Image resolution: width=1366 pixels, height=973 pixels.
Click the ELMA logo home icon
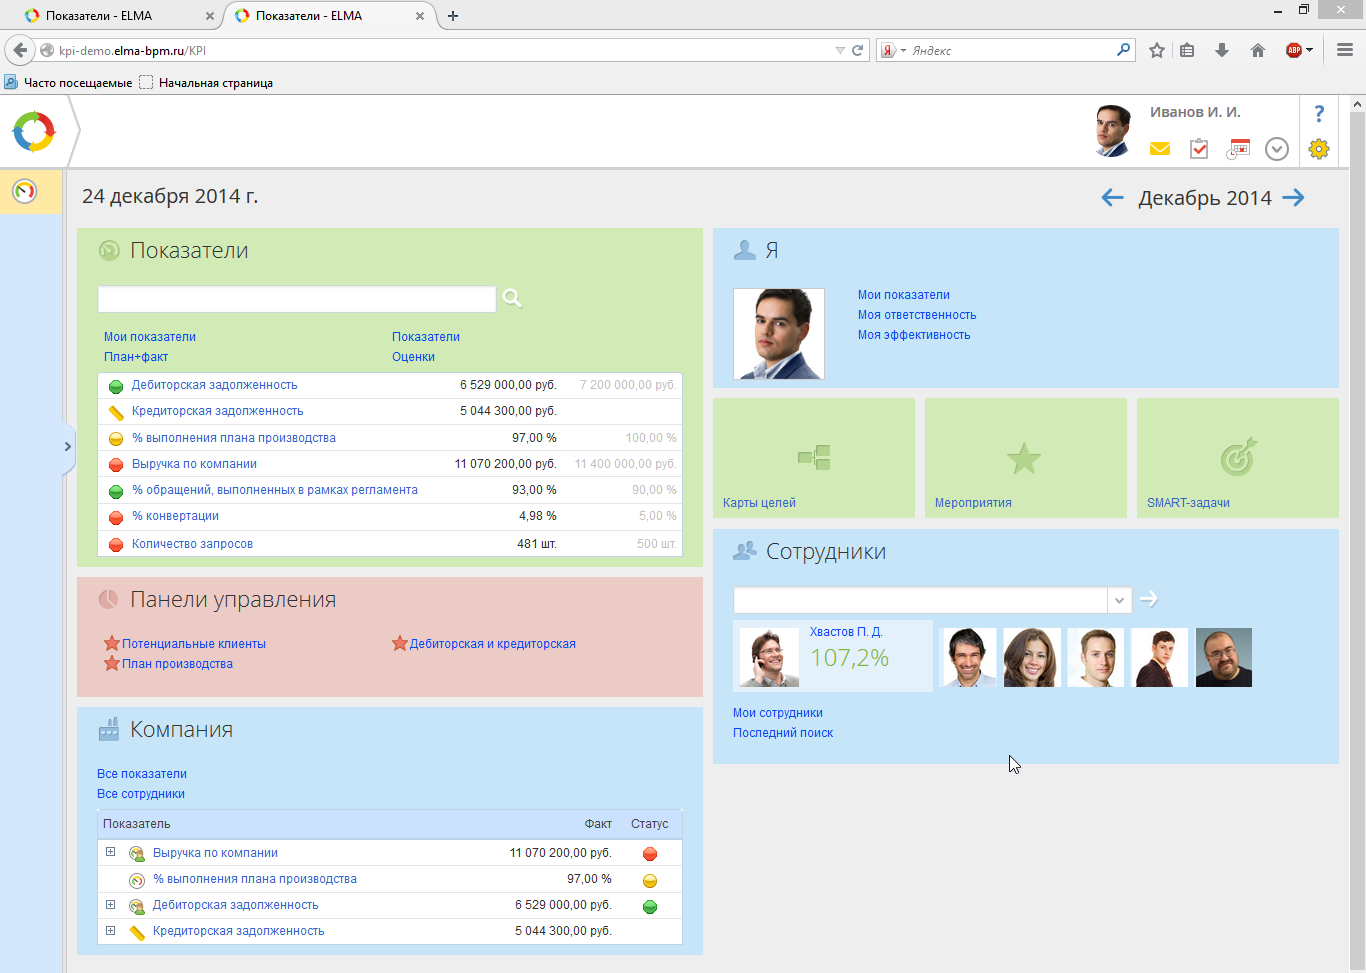coord(34,131)
